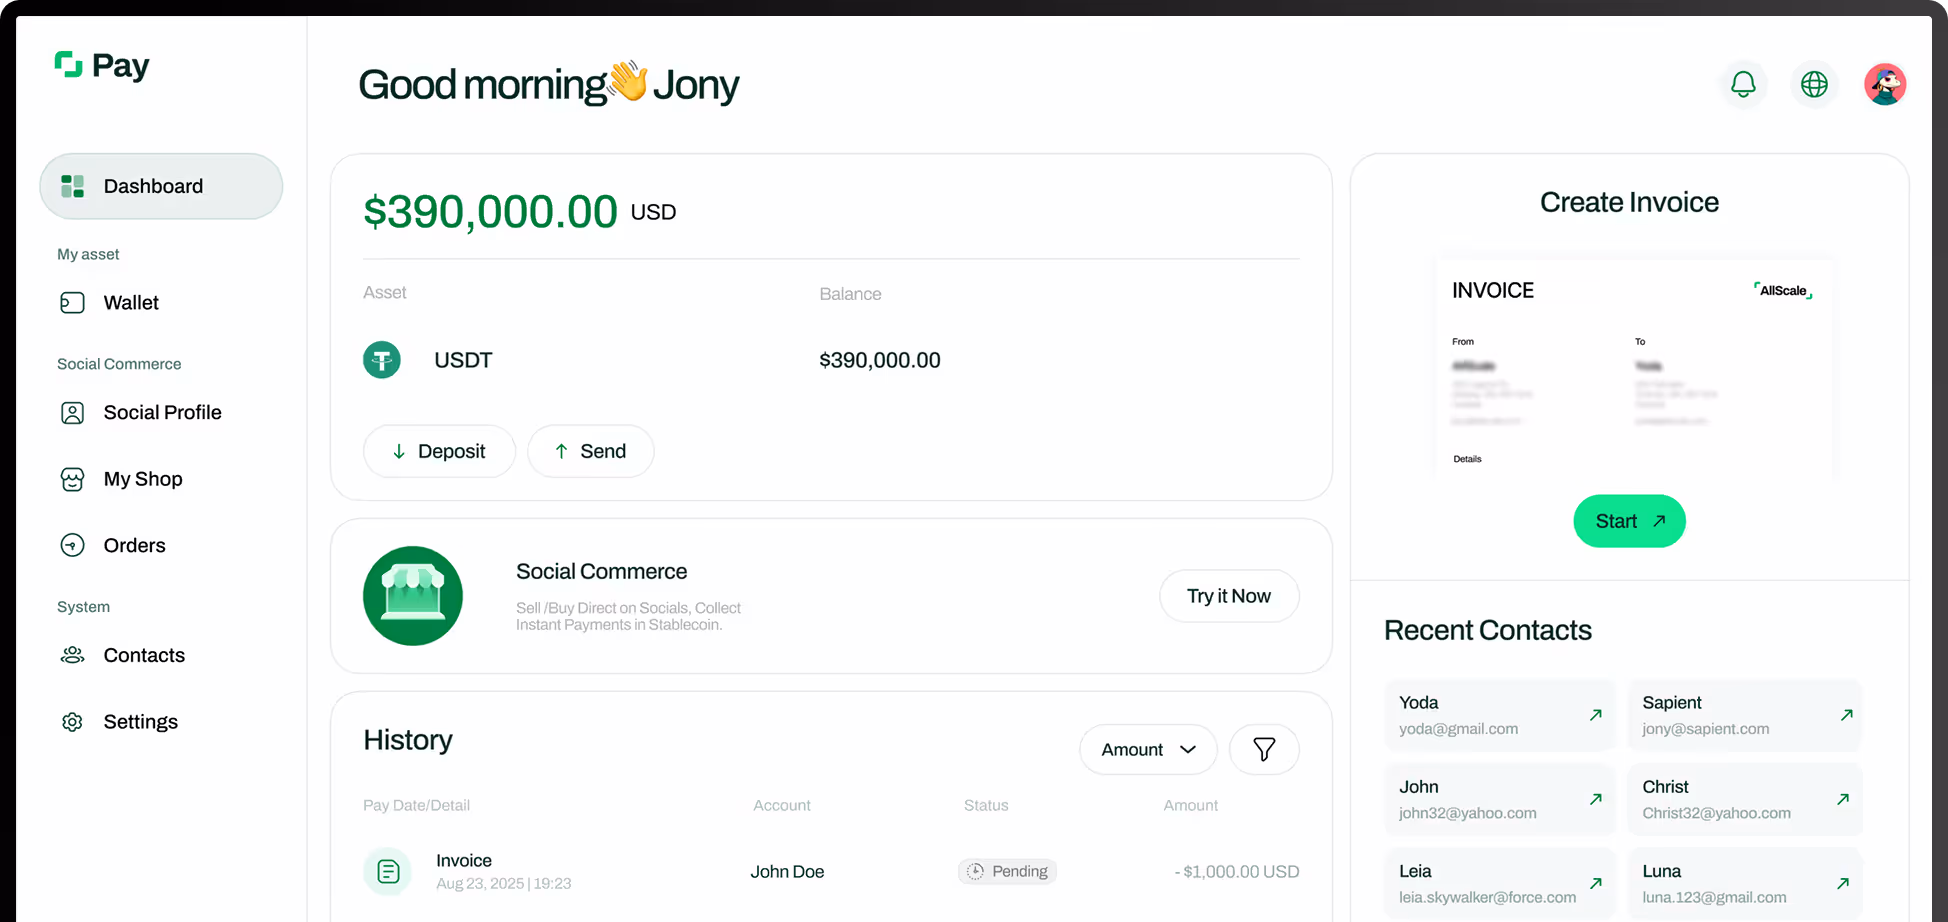Expand the Amount sort dropdown
Image resolution: width=1948 pixels, height=922 pixels.
(1148, 749)
